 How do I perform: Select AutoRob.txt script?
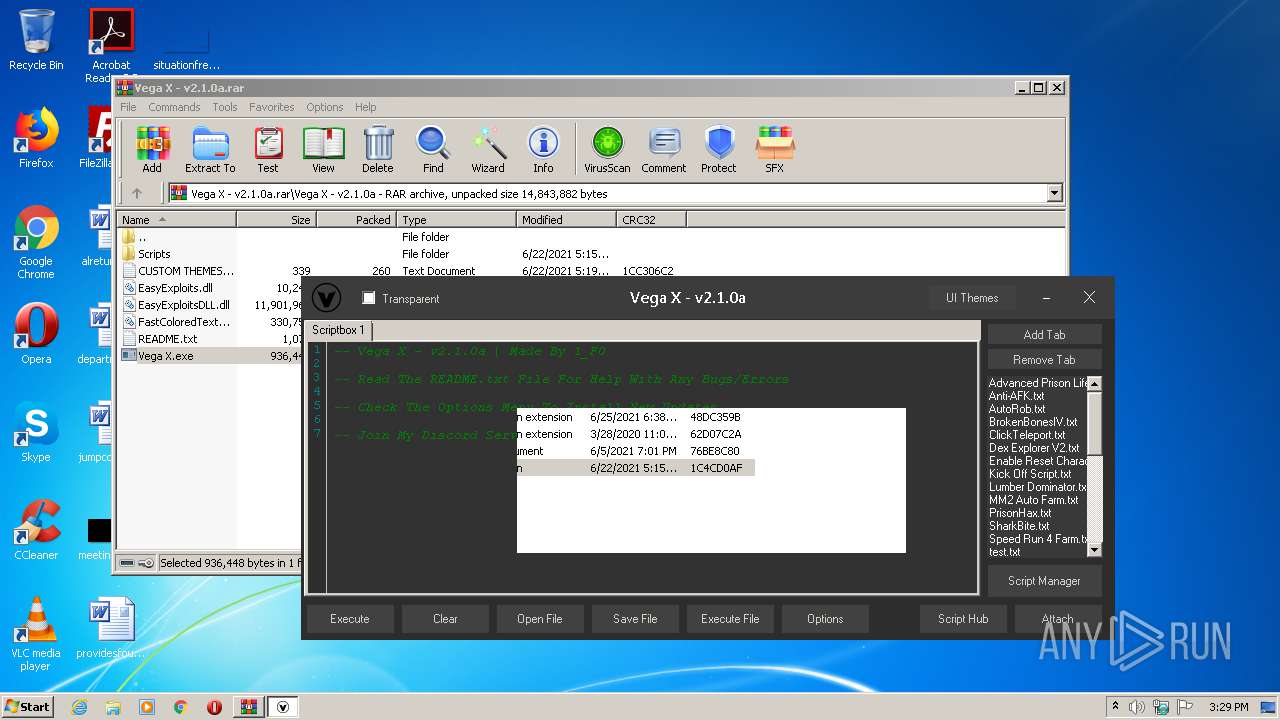(1017, 409)
